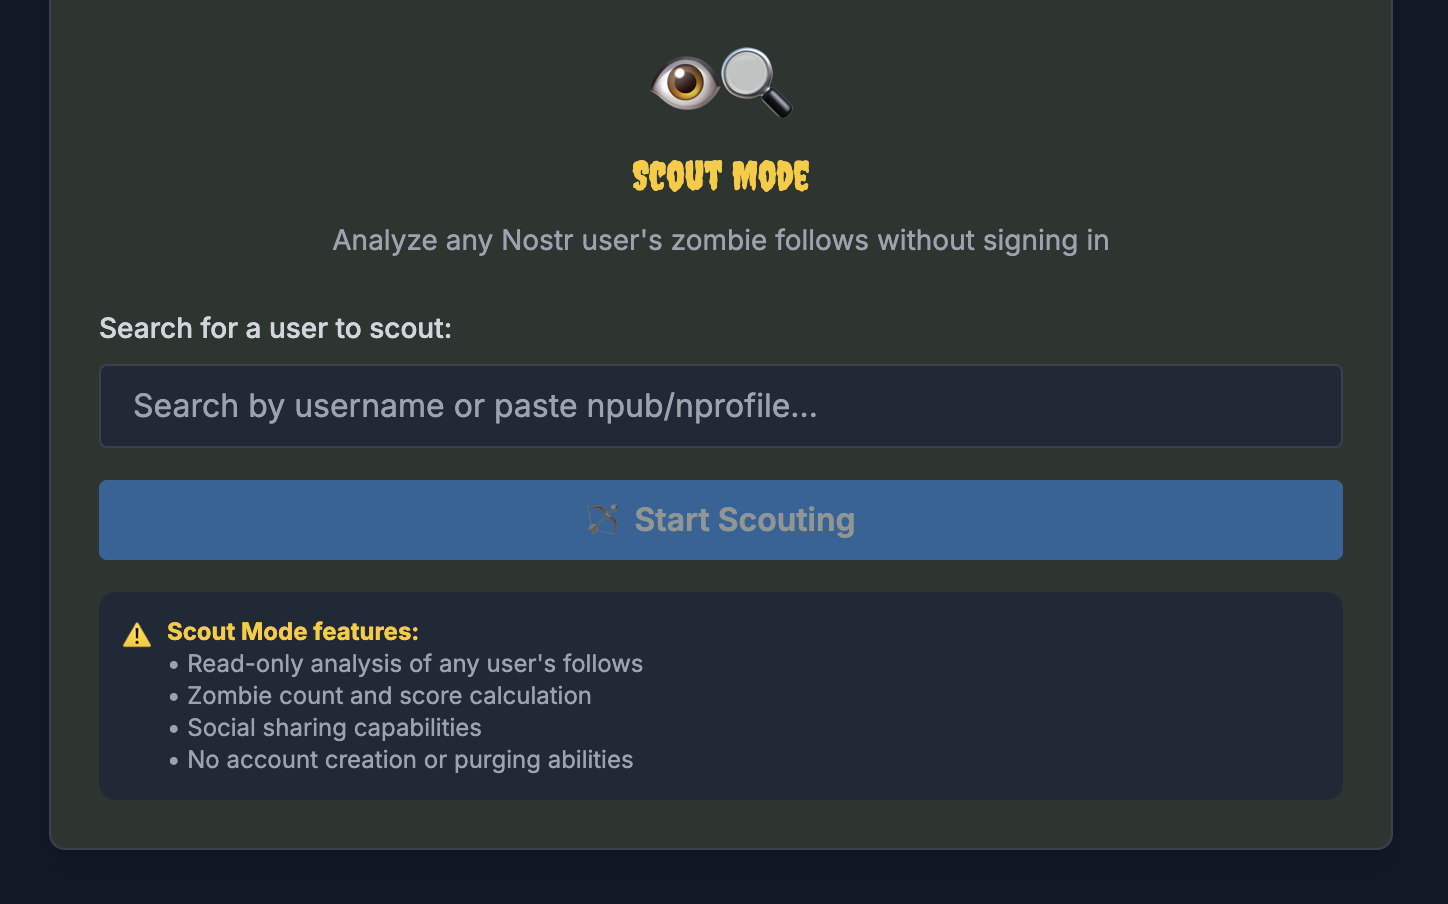Click the magnifying glass emoji icon

pyautogui.click(x=755, y=82)
